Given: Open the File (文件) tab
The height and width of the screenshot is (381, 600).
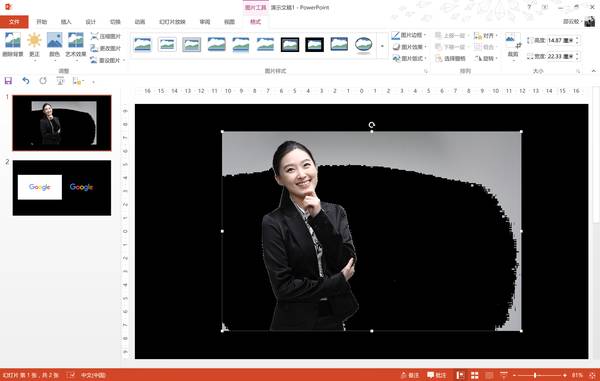Looking at the screenshot, I should tap(14, 22).
